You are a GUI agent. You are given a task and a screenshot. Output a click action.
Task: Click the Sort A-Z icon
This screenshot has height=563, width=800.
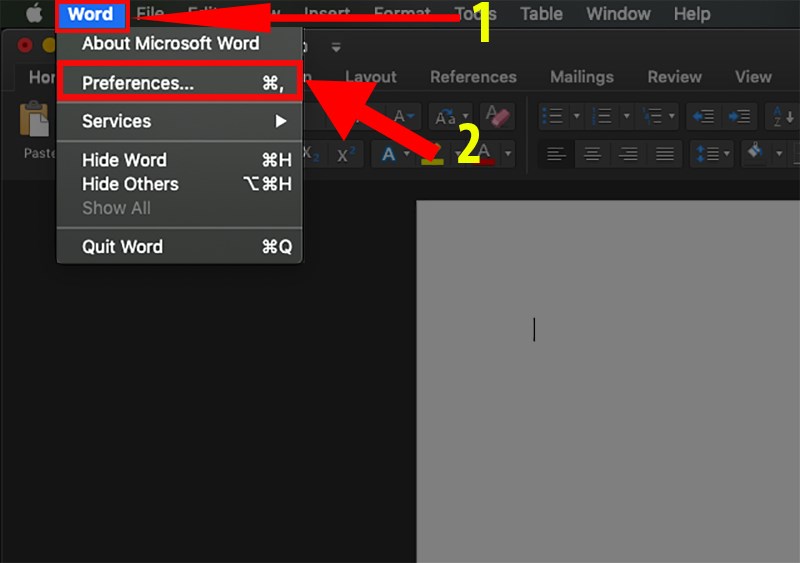782,117
